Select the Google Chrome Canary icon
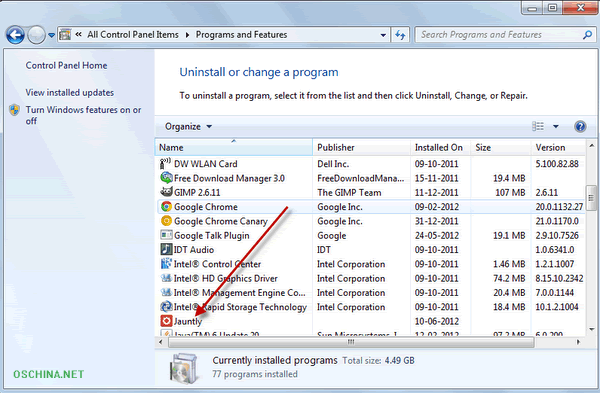The image size is (600, 393). (x=166, y=221)
